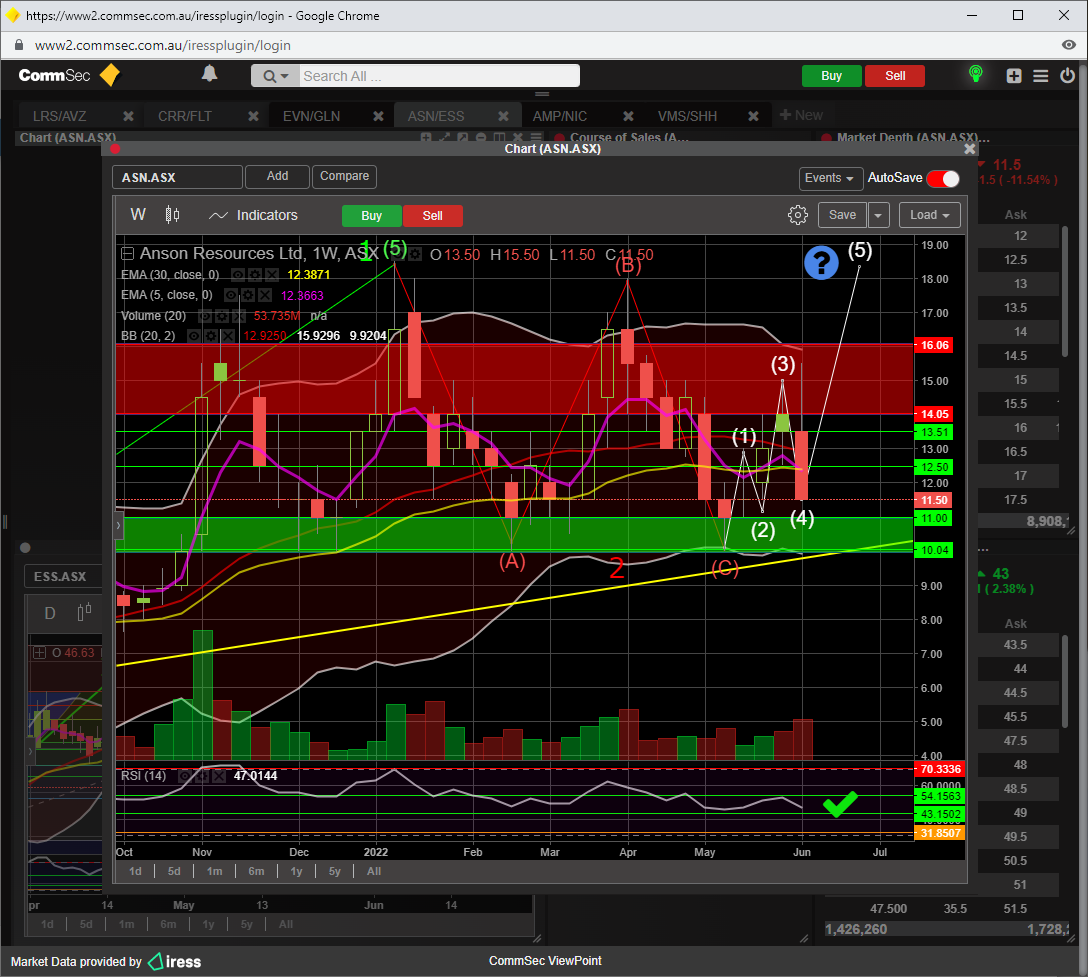The height and width of the screenshot is (977, 1088).
Task: Click the power logout icon
Action: [1067, 76]
